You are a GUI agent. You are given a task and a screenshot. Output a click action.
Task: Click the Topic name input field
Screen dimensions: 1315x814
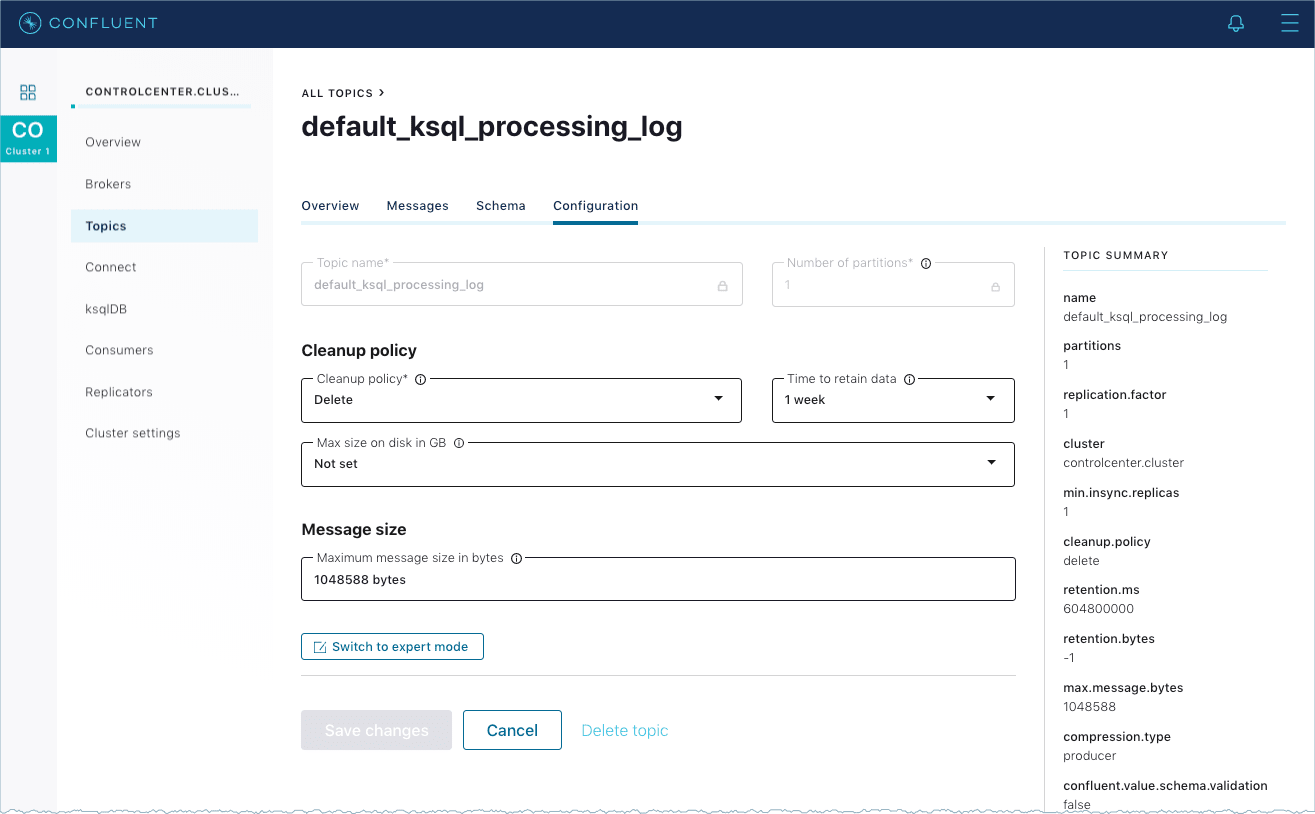coord(521,285)
